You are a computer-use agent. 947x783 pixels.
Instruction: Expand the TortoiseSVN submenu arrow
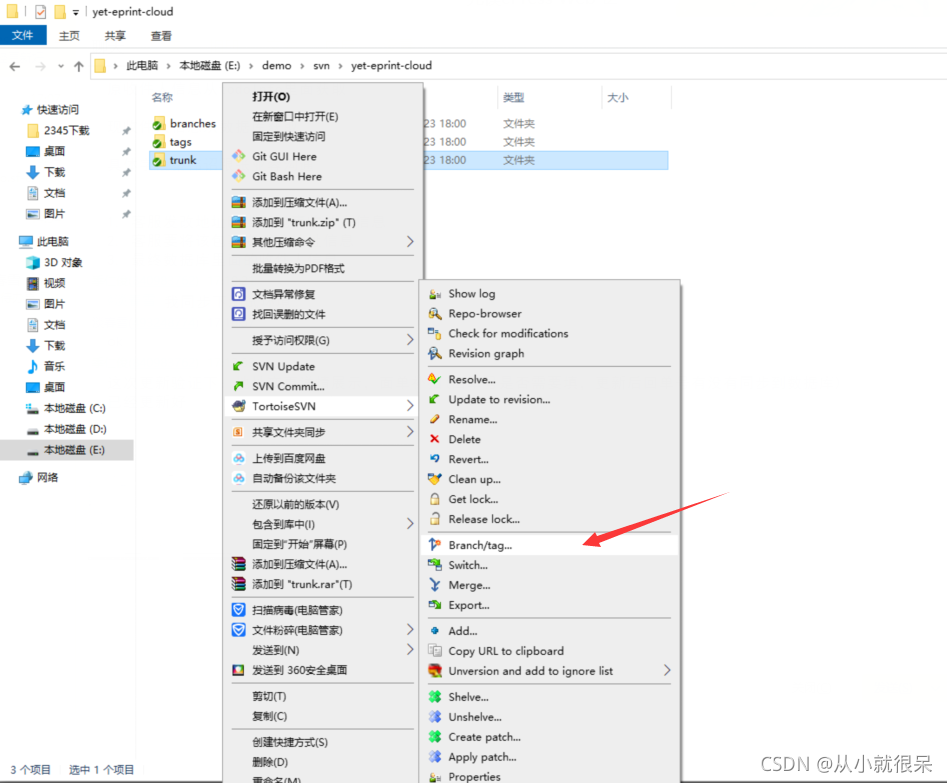tap(410, 406)
